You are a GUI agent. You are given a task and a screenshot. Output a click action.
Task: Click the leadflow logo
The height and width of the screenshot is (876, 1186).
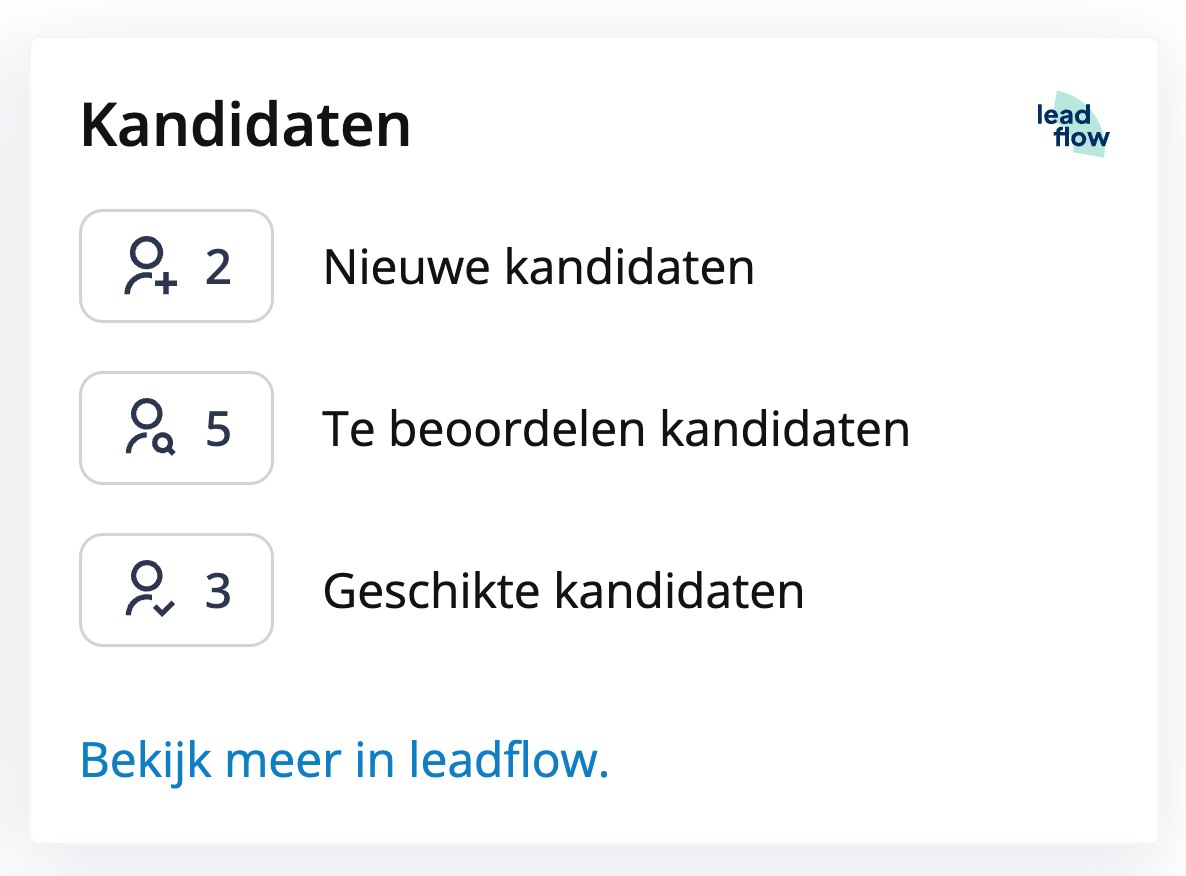pyautogui.click(x=1073, y=126)
